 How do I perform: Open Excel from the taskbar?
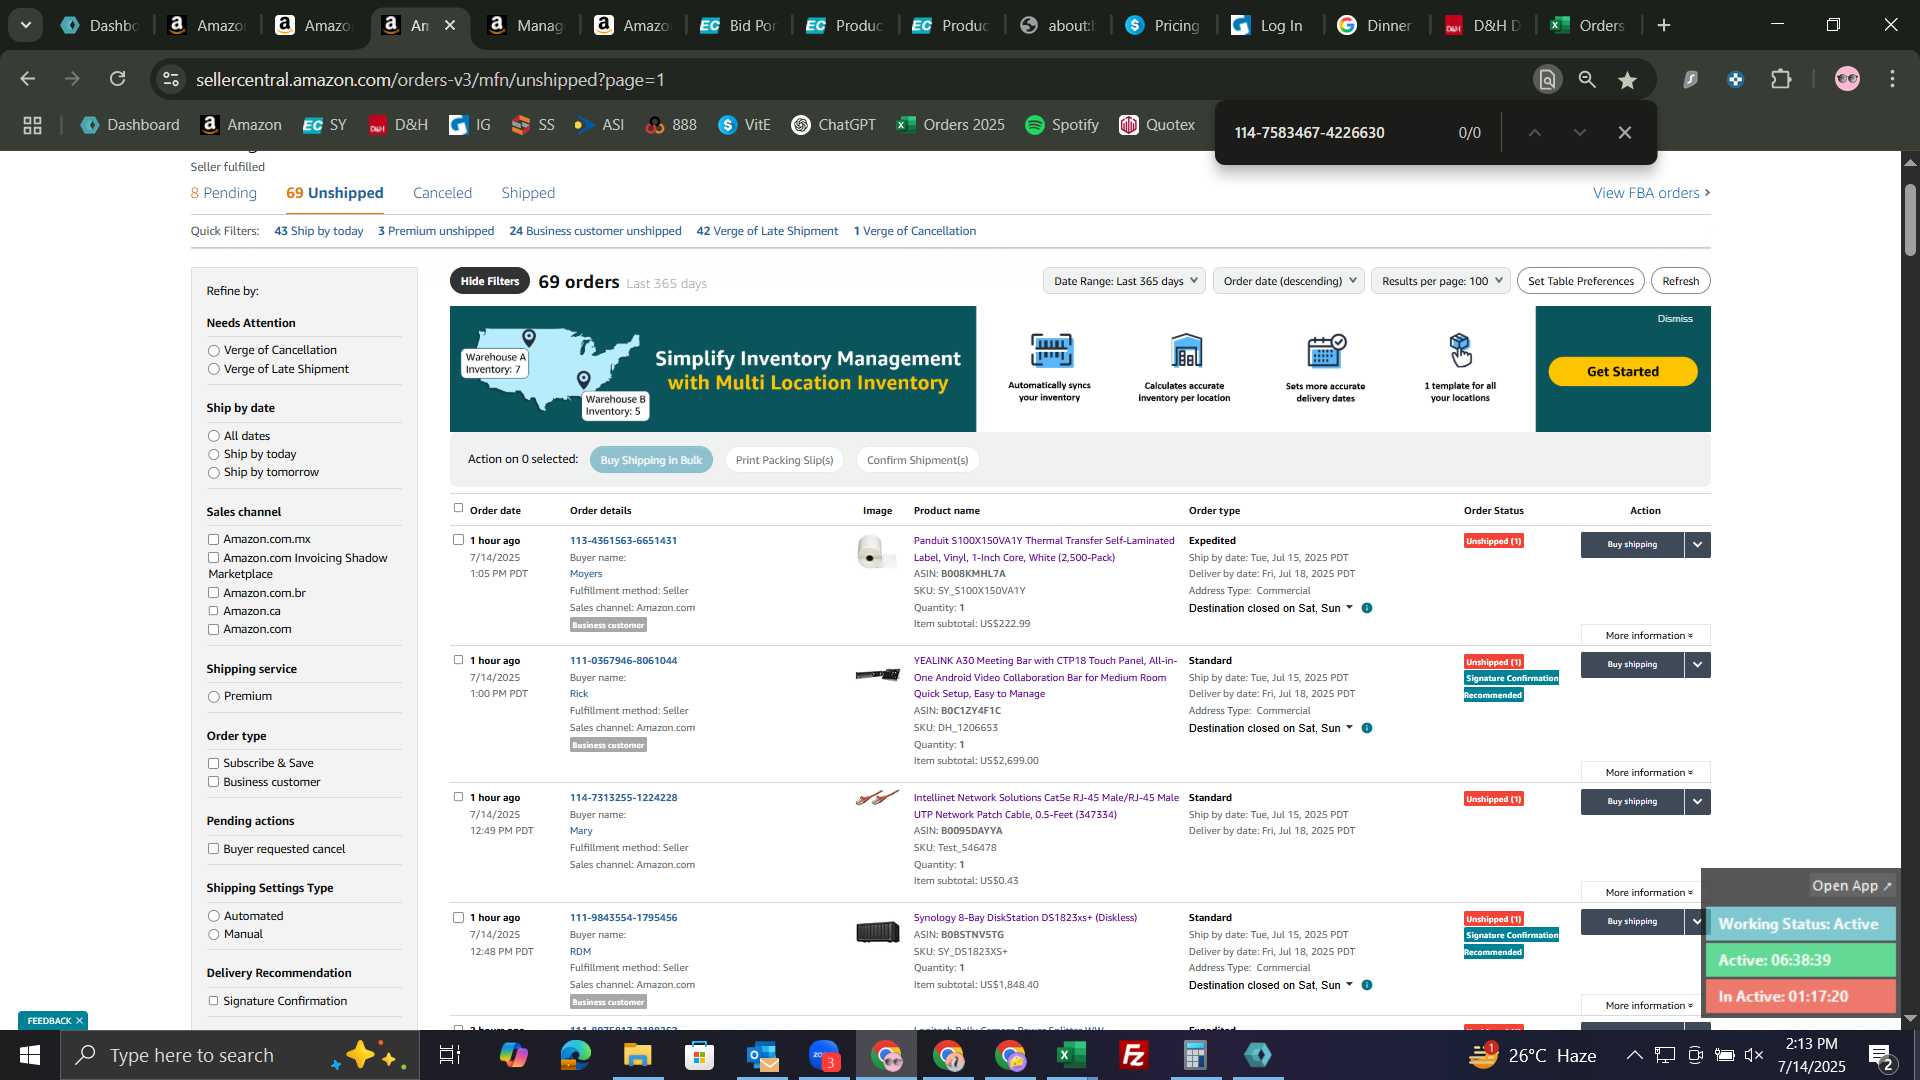point(1071,1055)
